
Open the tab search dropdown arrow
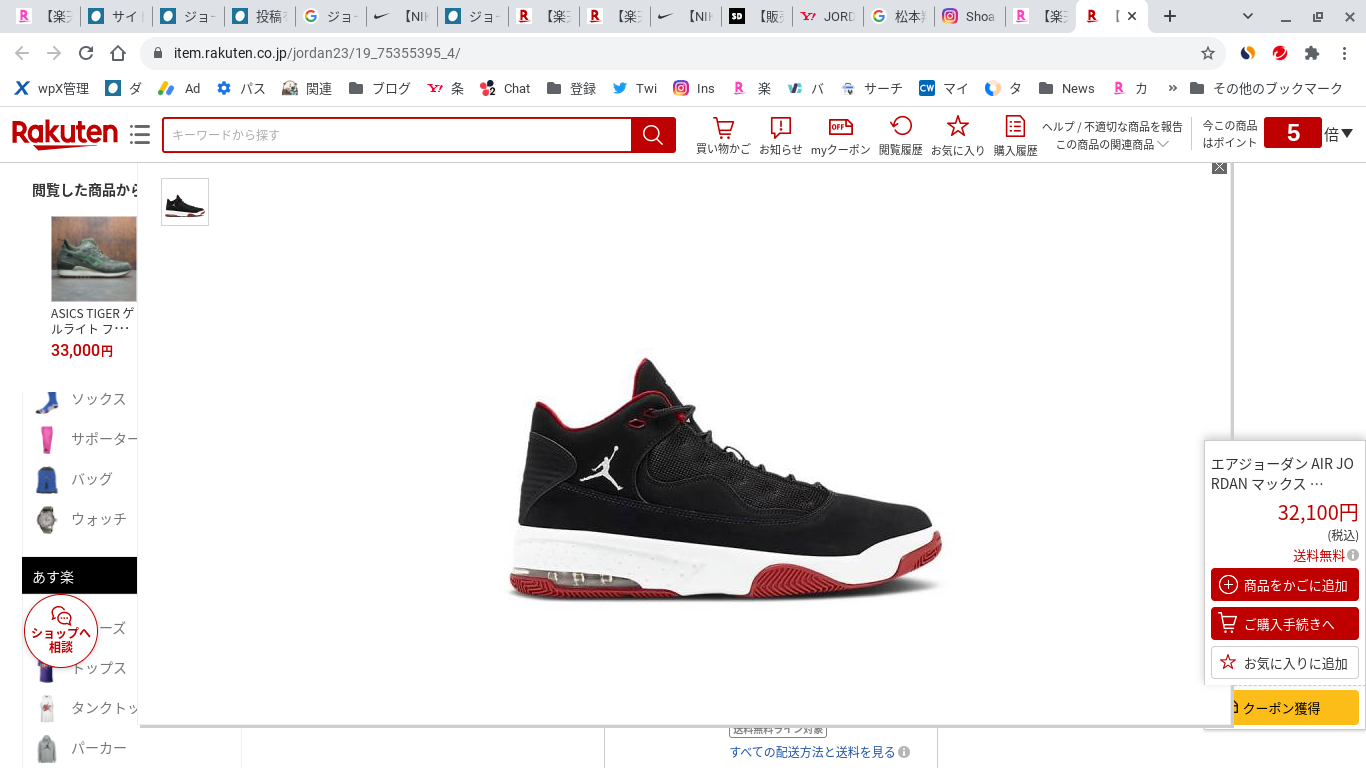click(1248, 16)
